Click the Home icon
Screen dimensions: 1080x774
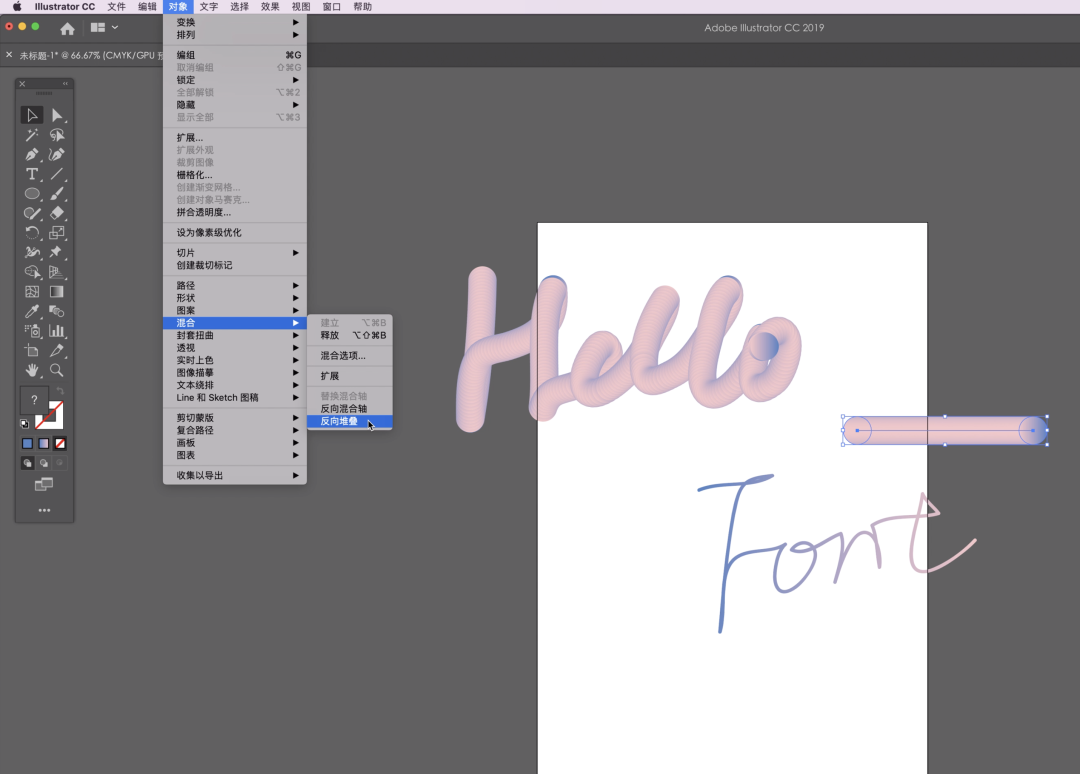coord(67,28)
